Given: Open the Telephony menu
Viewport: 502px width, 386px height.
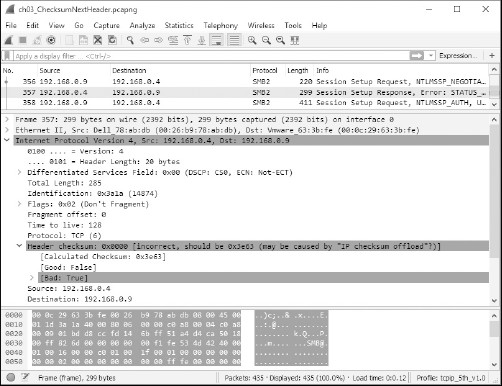Looking at the screenshot, I should coord(221,25).
